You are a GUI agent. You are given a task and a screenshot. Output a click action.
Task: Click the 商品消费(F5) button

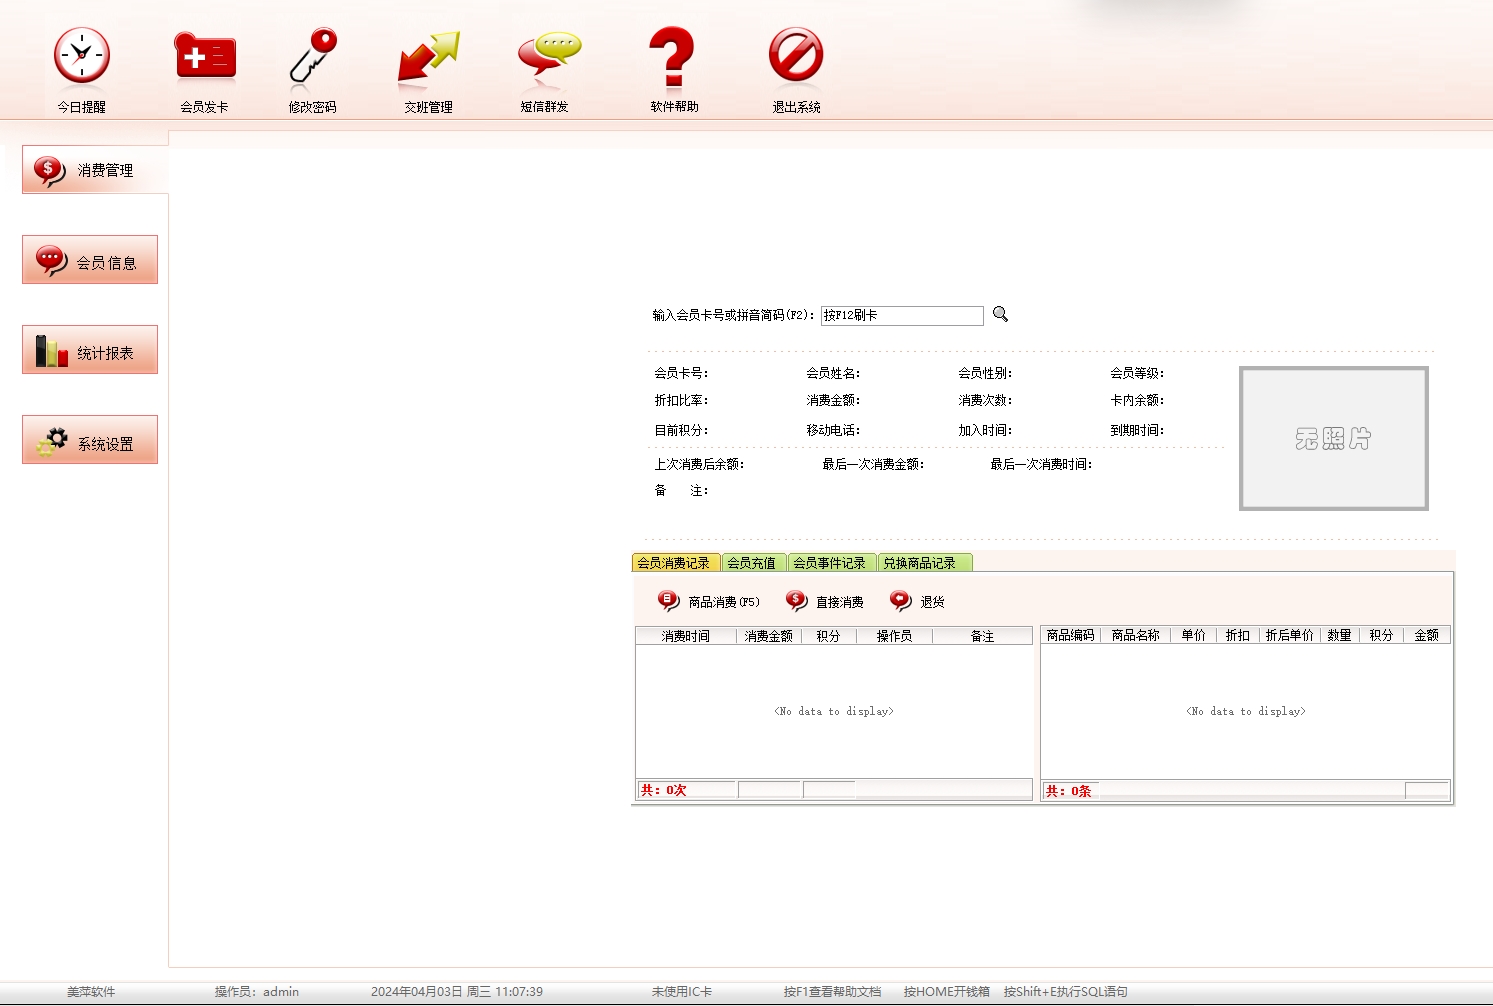click(709, 601)
